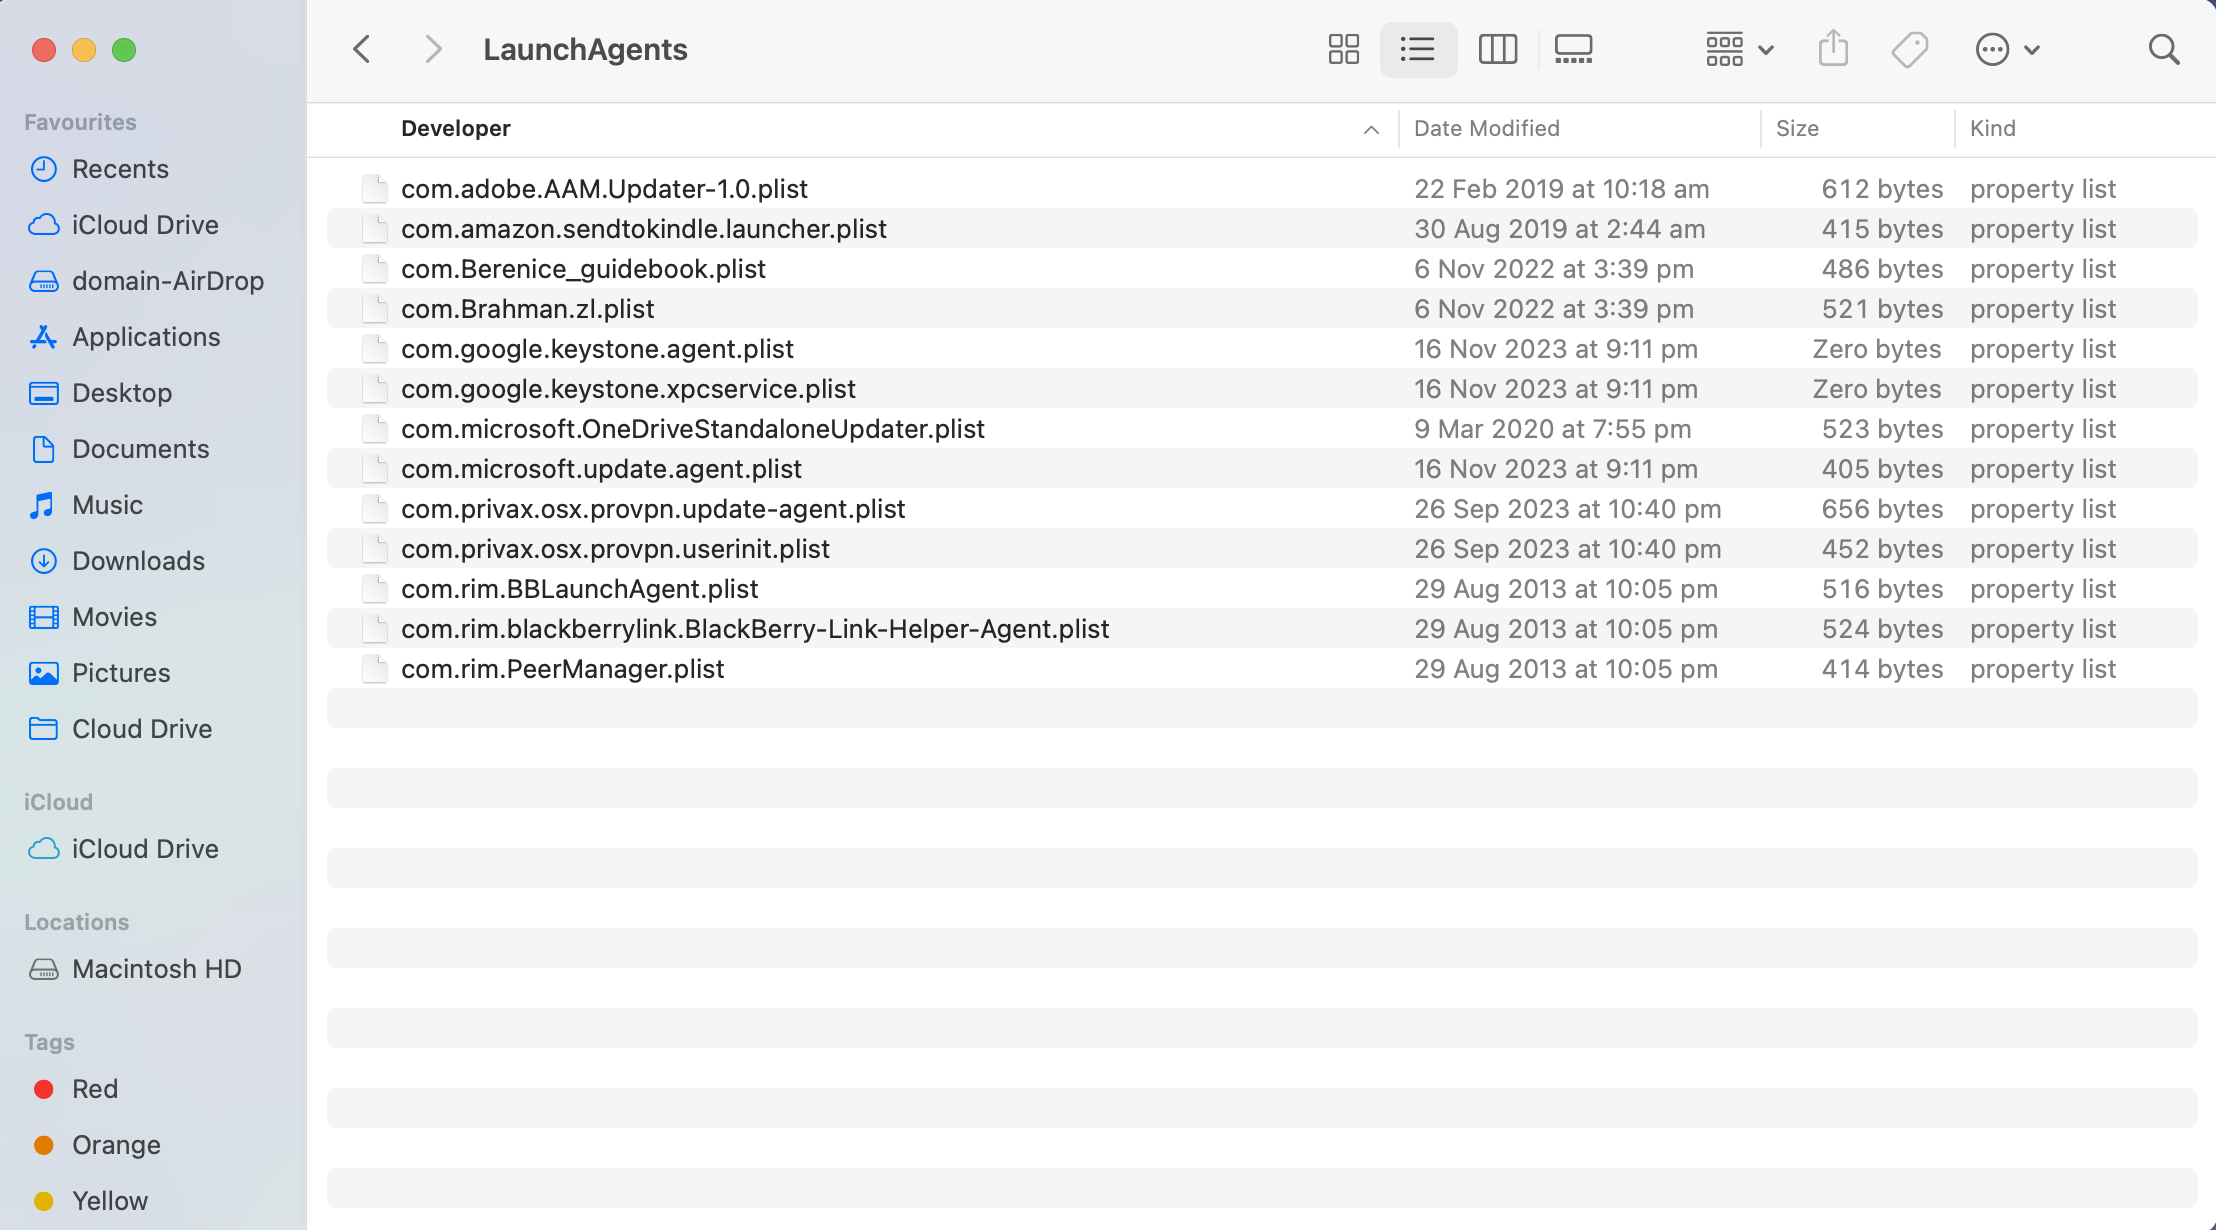
Task: Select the list view toggle
Action: point(1417,49)
